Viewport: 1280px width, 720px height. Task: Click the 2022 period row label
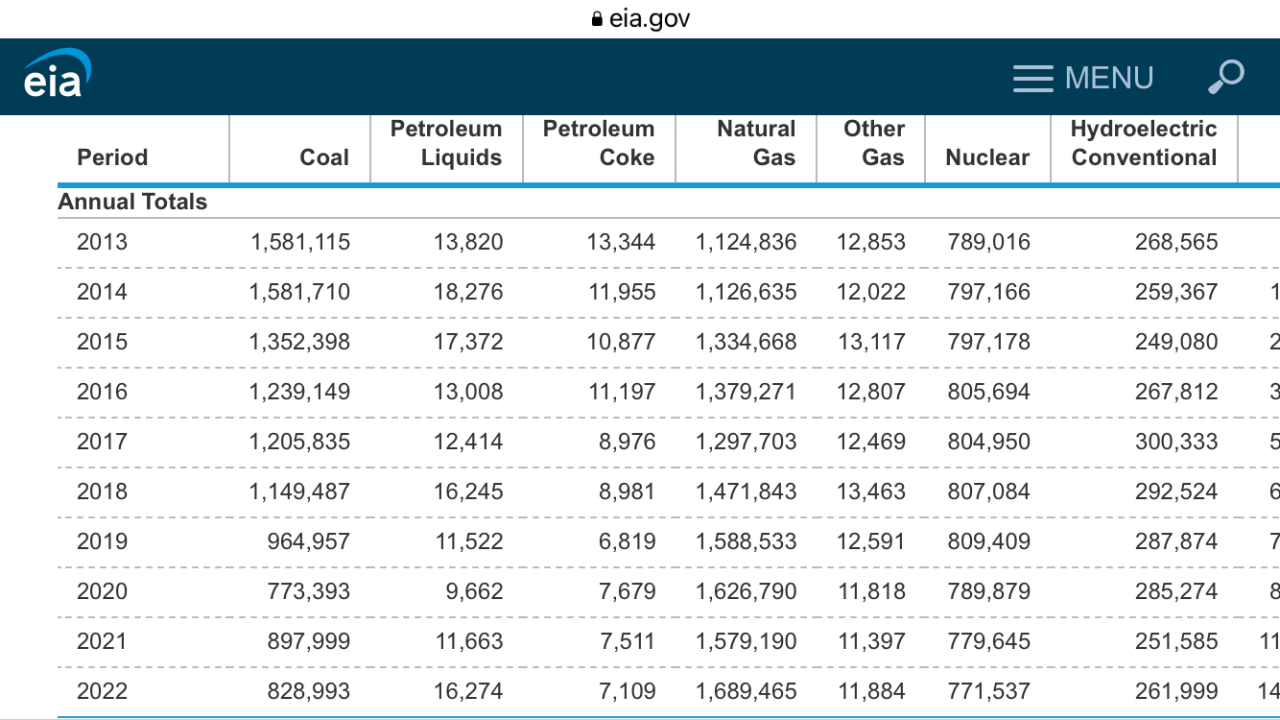[x=102, y=691]
